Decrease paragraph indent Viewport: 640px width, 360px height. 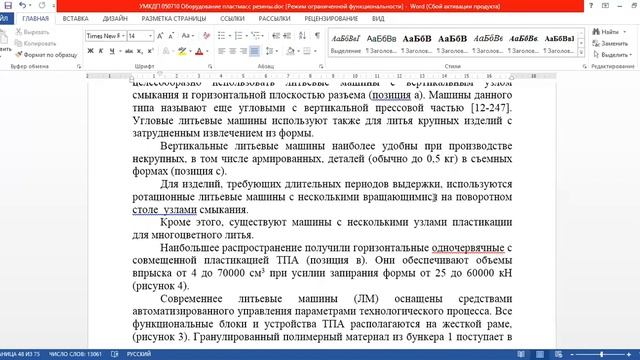(276, 36)
